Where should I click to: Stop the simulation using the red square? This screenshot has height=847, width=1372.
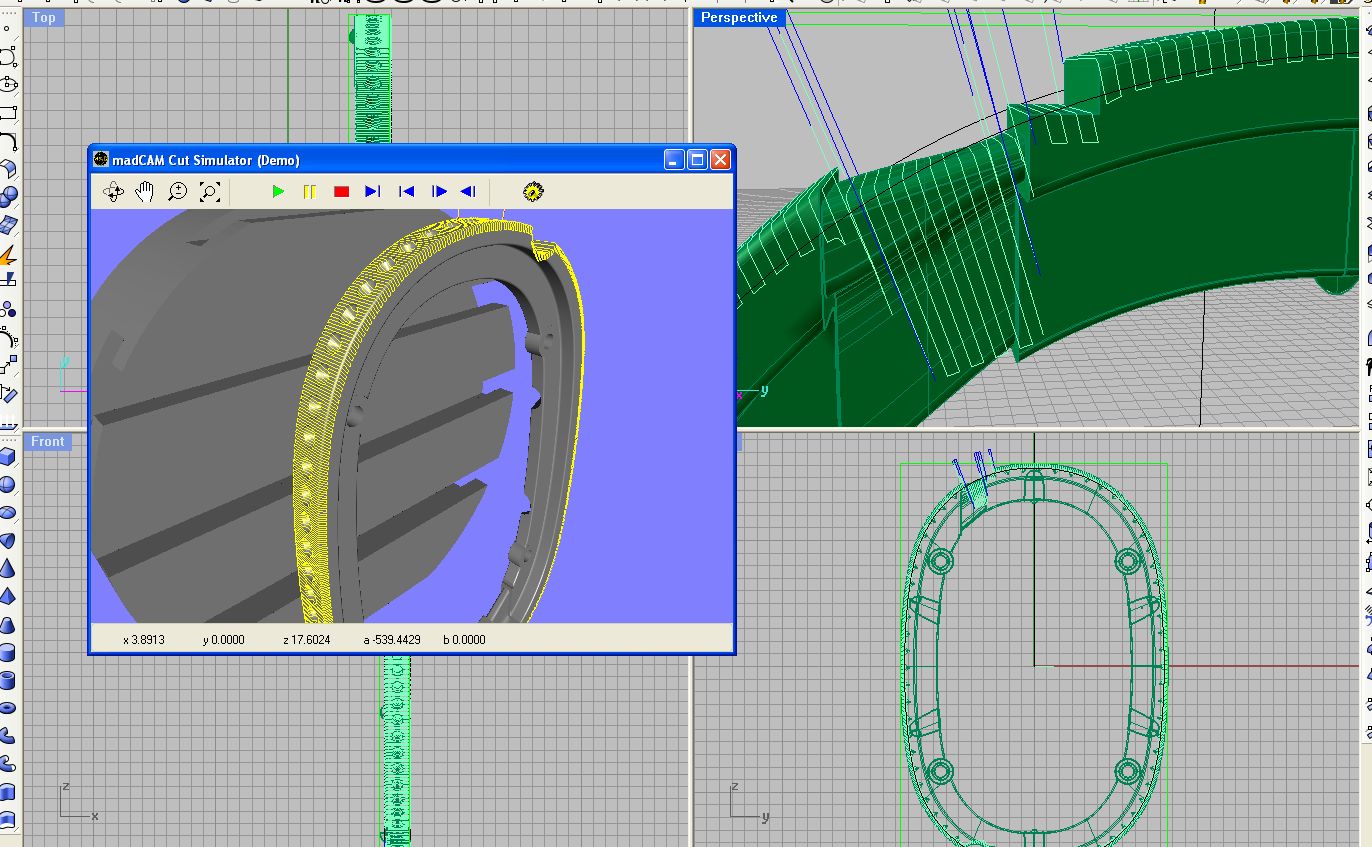[341, 191]
